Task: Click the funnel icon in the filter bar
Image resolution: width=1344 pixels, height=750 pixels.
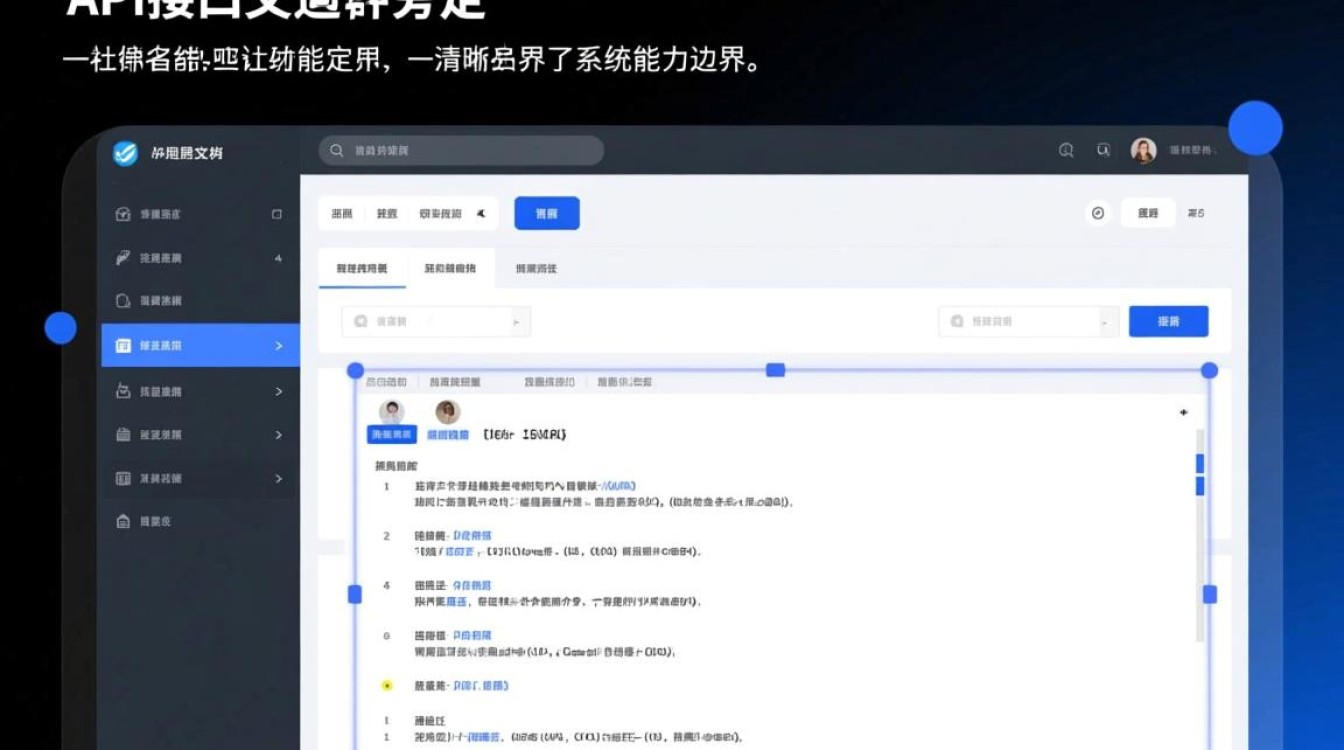Action: point(479,213)
